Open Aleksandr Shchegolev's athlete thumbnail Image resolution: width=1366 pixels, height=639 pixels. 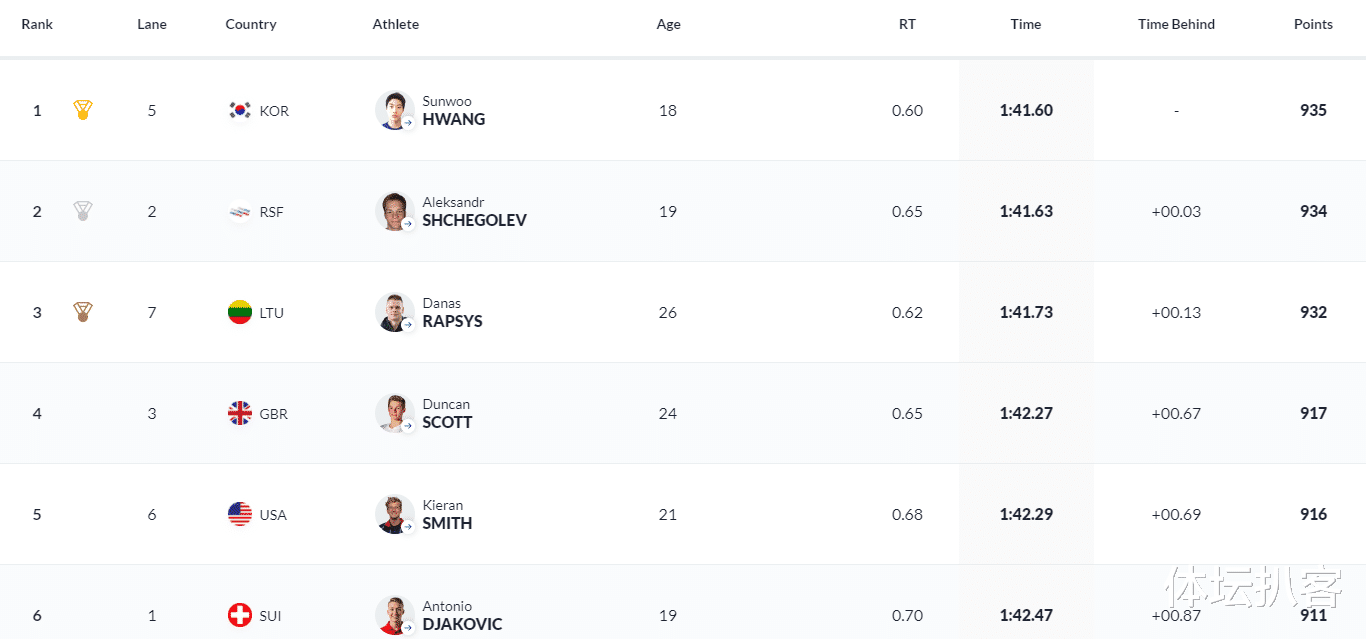[395, 211]
